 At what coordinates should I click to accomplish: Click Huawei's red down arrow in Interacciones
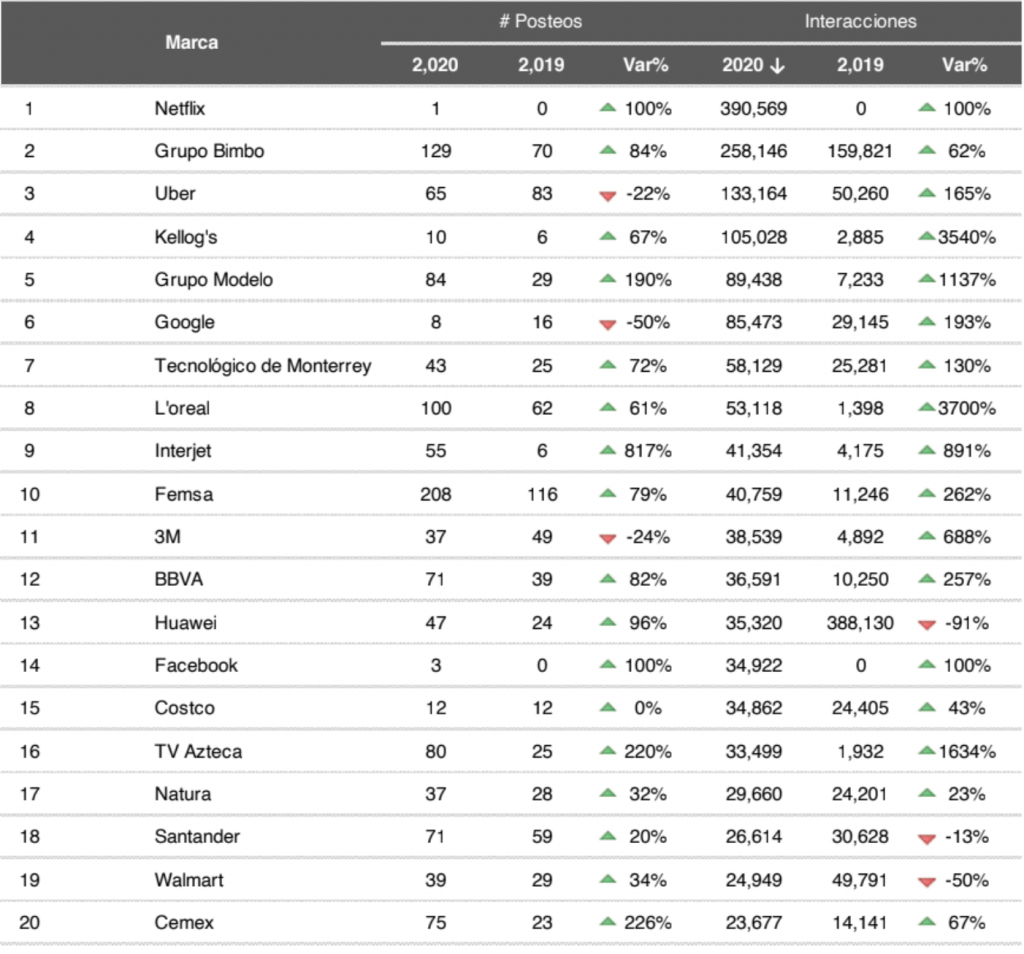(x=927, y=624)
